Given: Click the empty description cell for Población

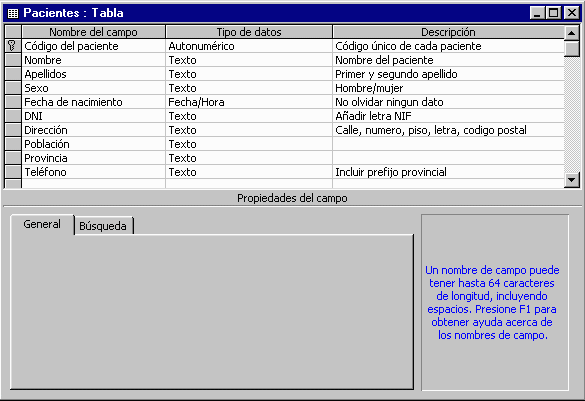Looking at the screenshot, I should point(448,144).
